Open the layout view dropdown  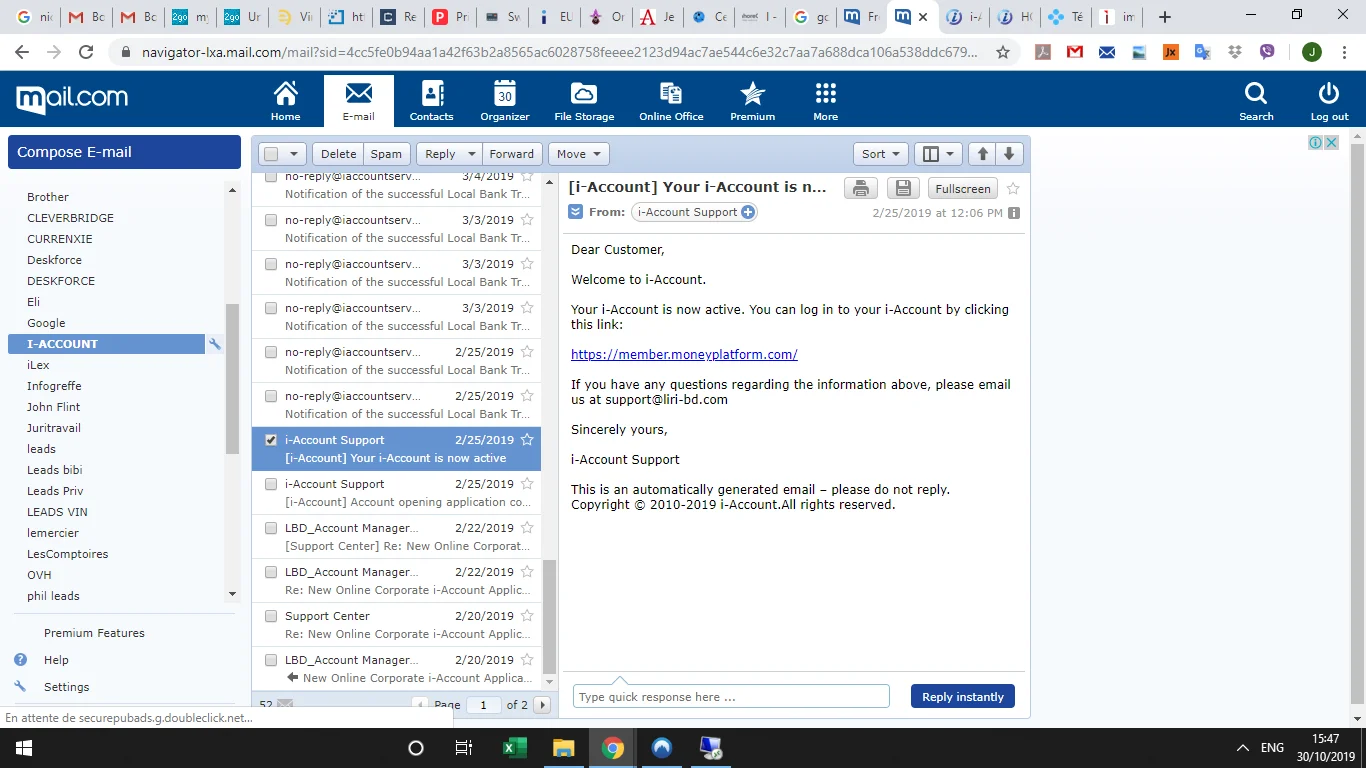pyautogui.click(x=939, y=154)
